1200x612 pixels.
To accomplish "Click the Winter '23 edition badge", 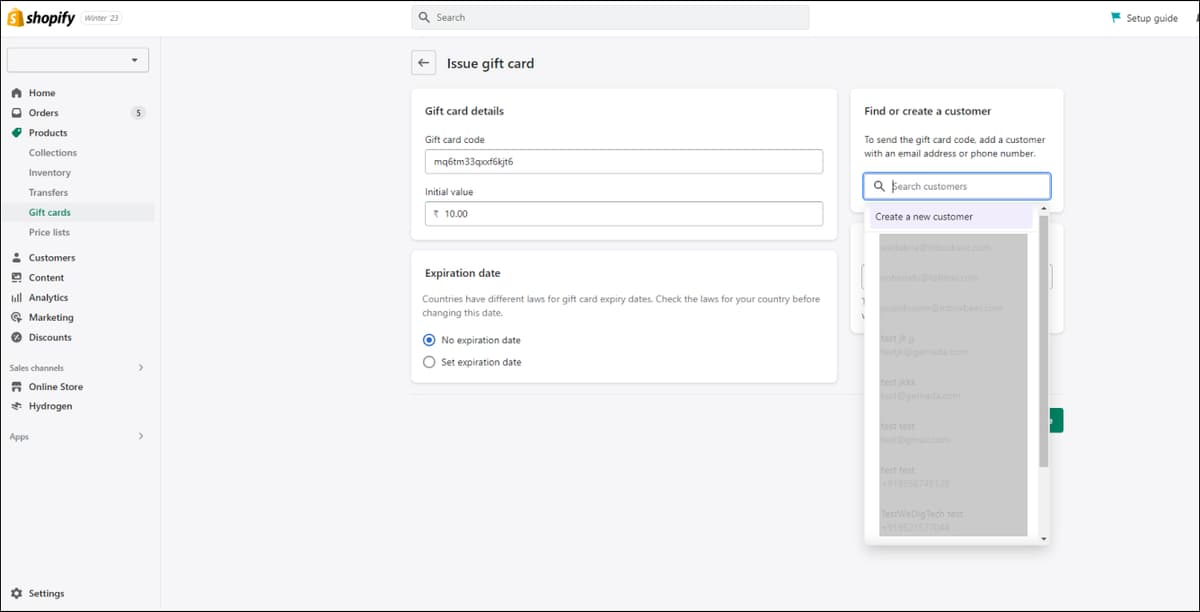I will click(x=103, y=18).
